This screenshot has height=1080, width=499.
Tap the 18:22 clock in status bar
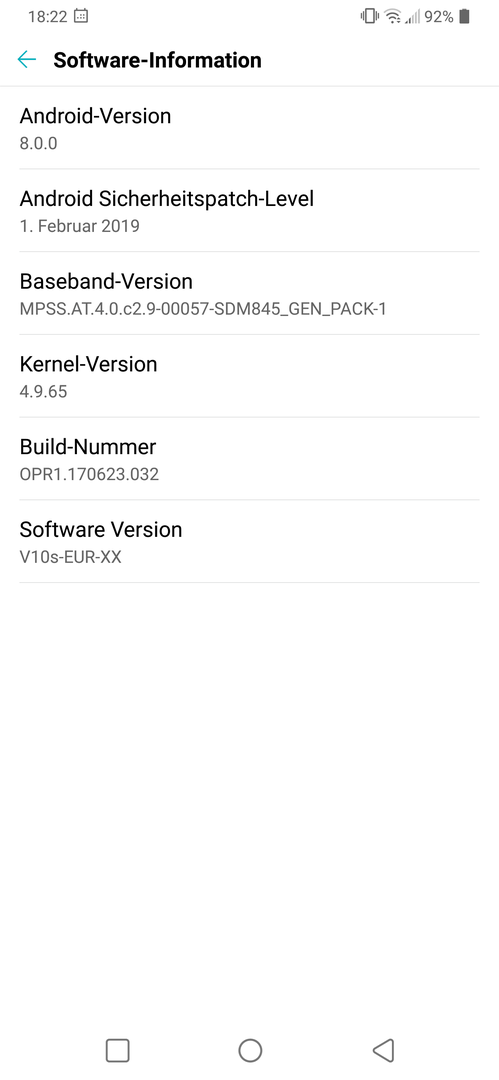(x=46, y=17)
